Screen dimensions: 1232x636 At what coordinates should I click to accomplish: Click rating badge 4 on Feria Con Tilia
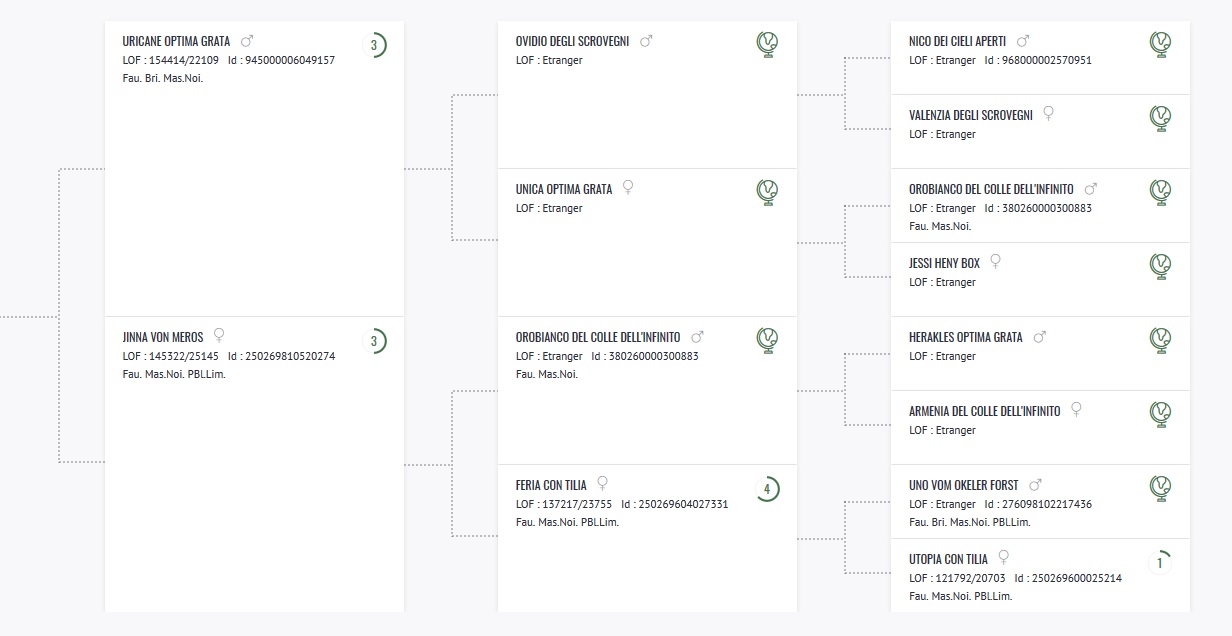pos(767,489)
